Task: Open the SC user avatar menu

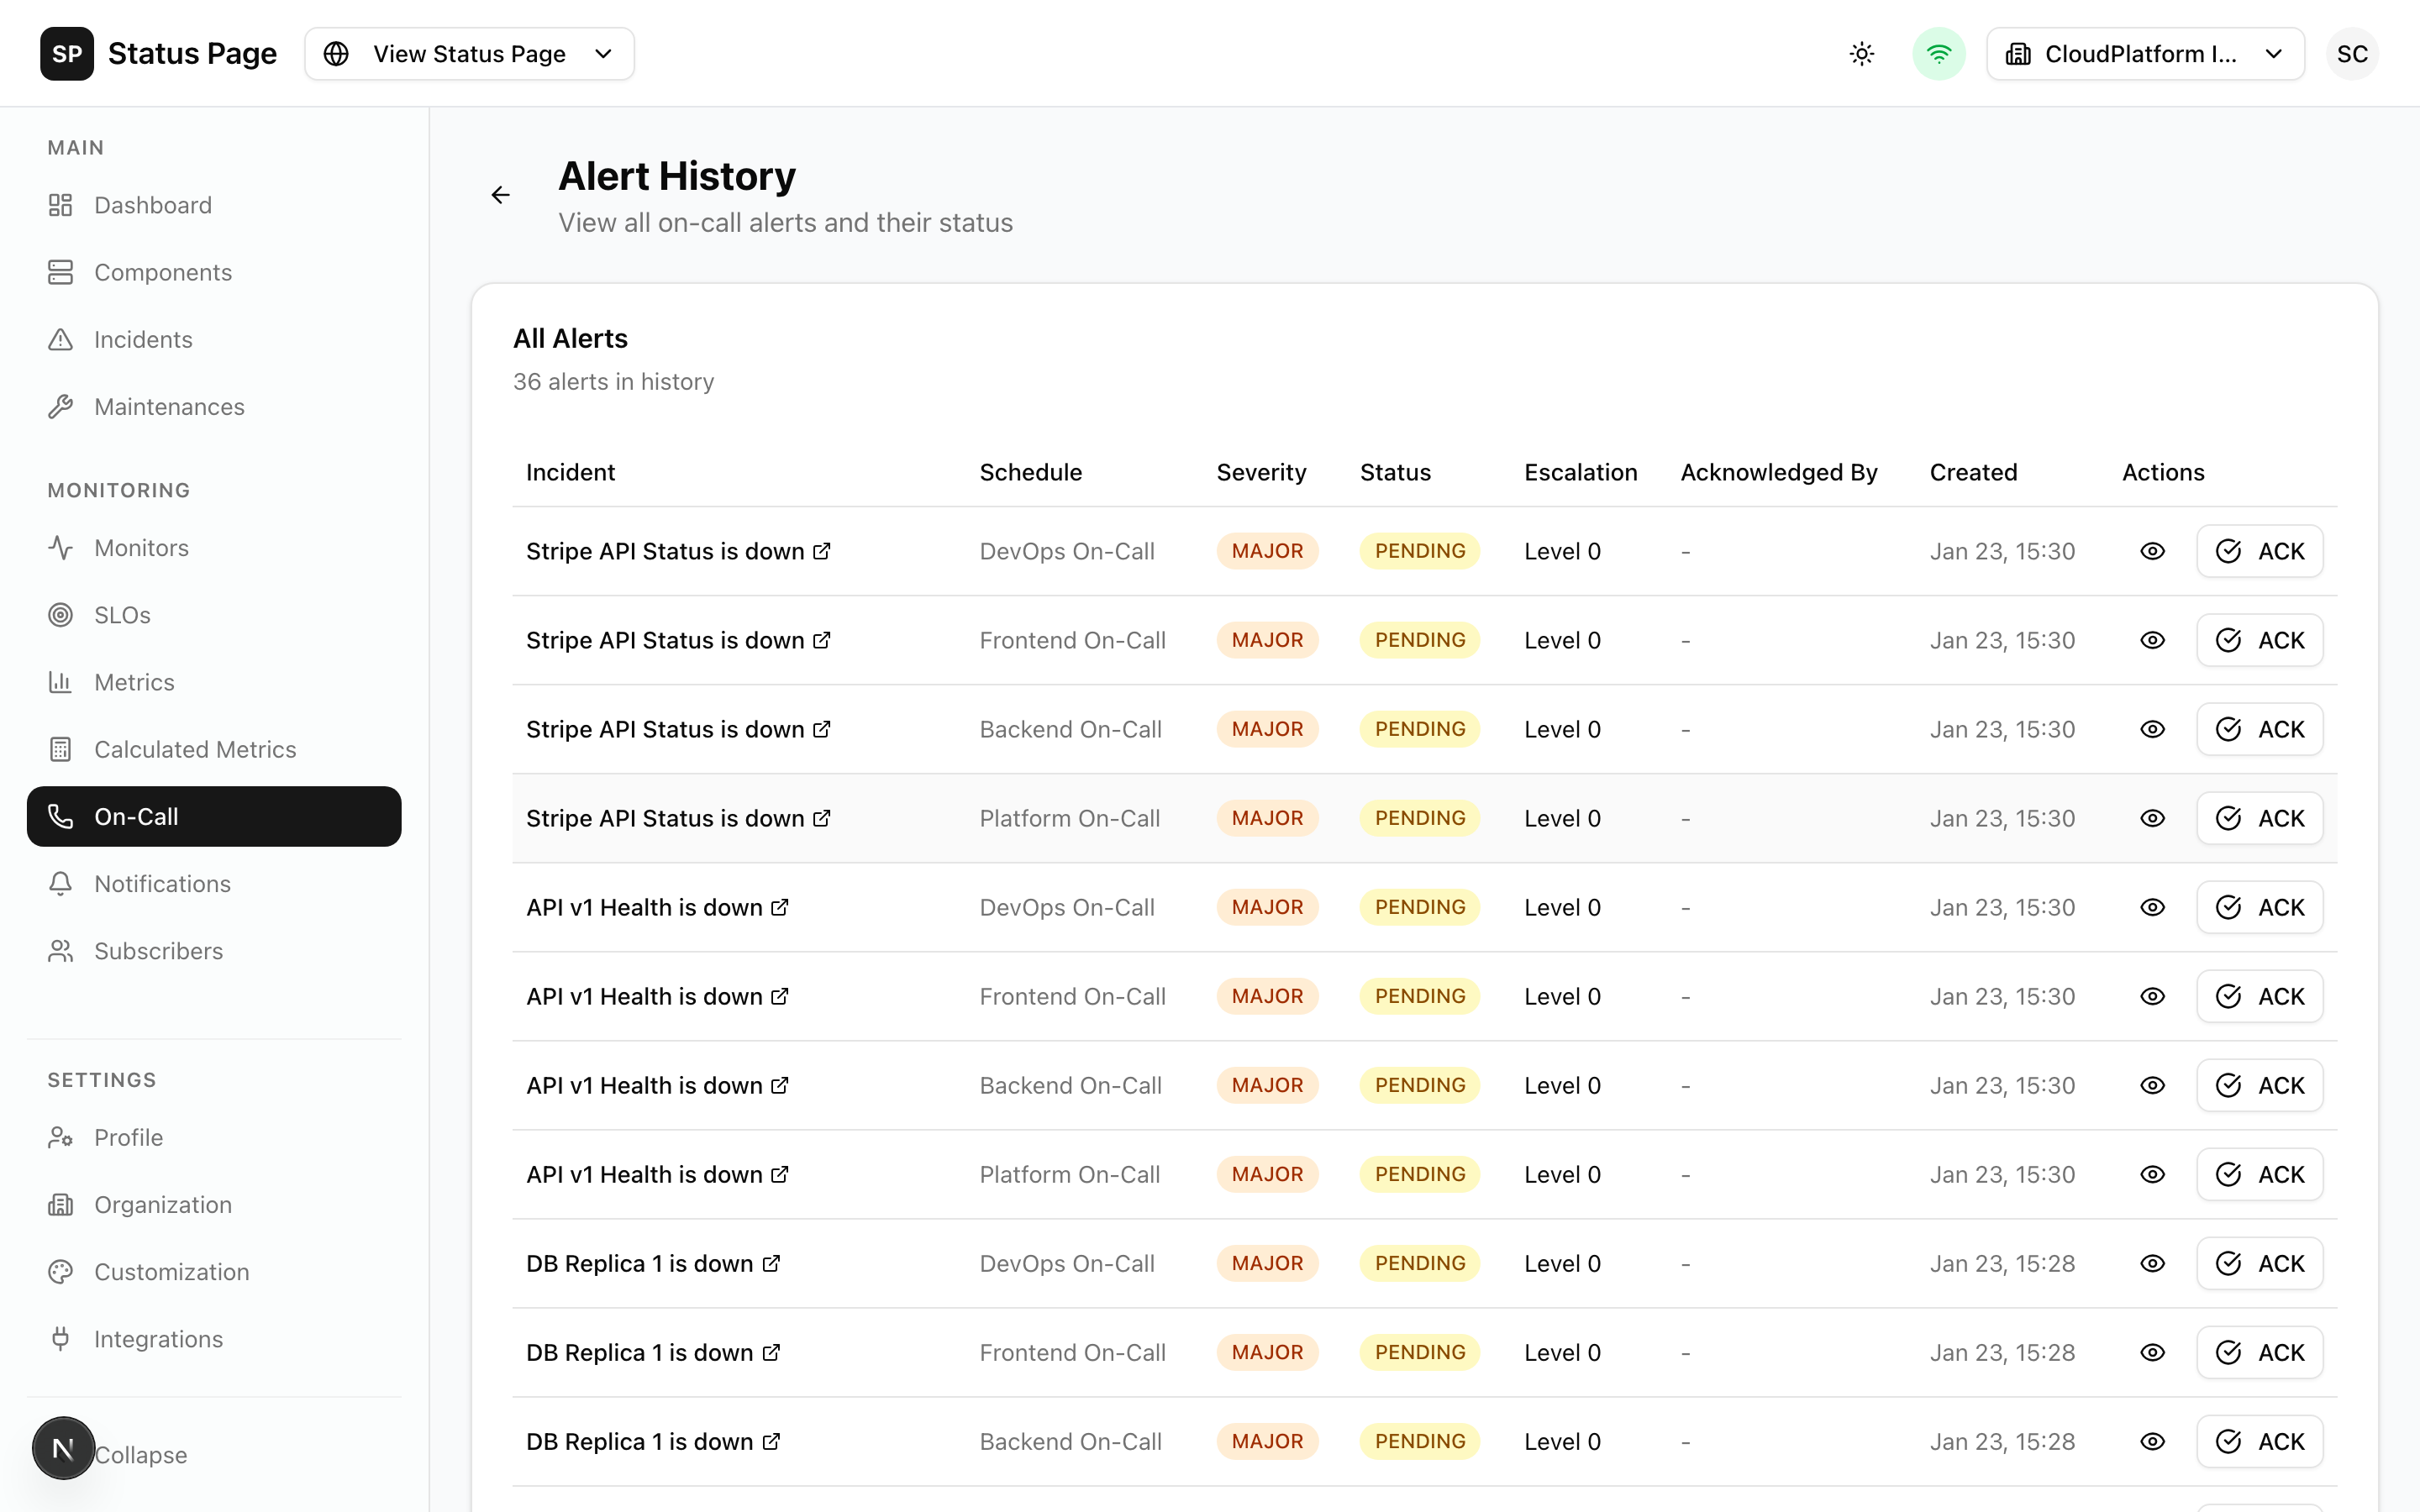Action: [2351, 54]
